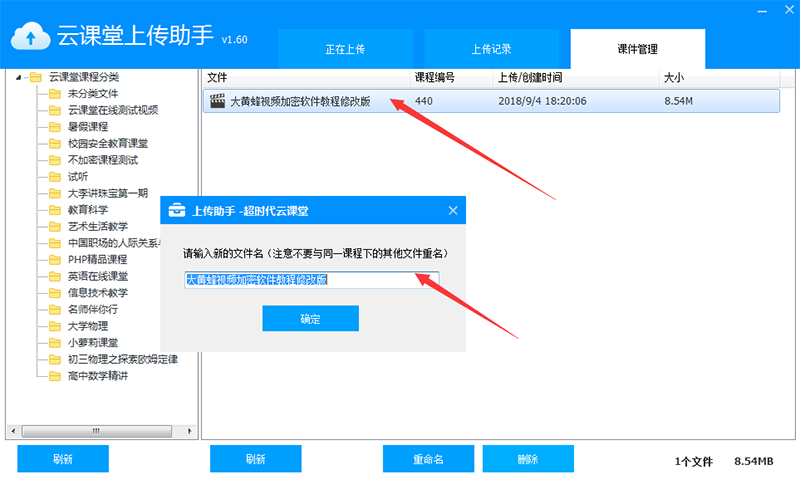Click 刷新 button under file list
Viewport: 800px width, 489px height.
point(256,459)
